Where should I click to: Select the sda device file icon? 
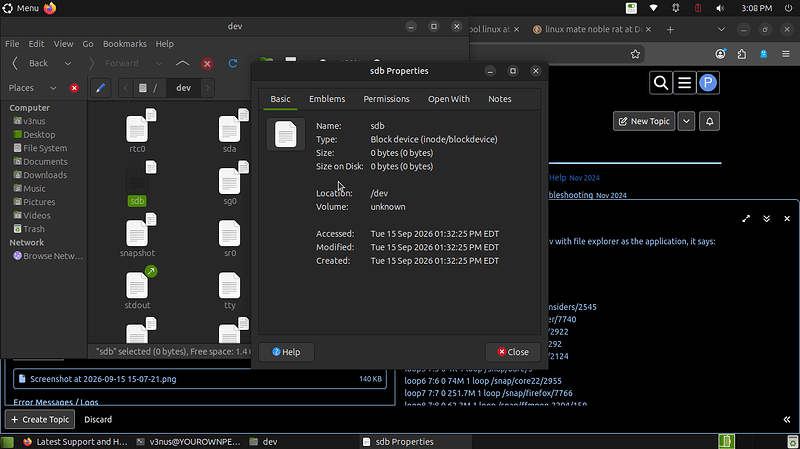coord(230,131)
